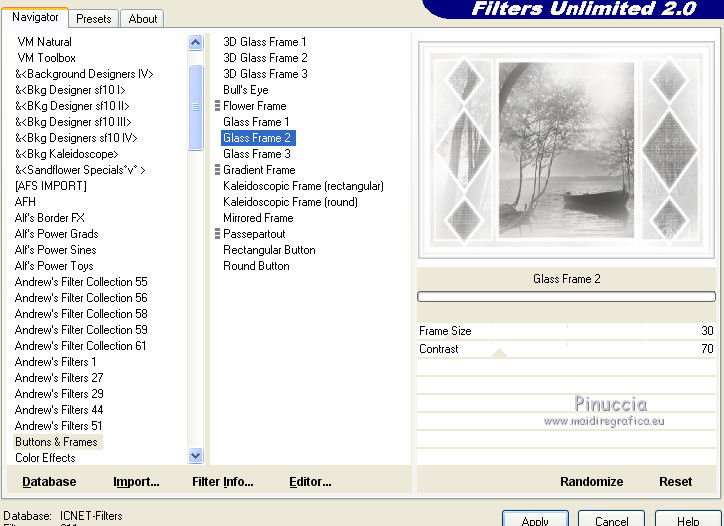This screenshot has width=724, height=526.
Task: Open the About tab
Action: click(143, 19)
